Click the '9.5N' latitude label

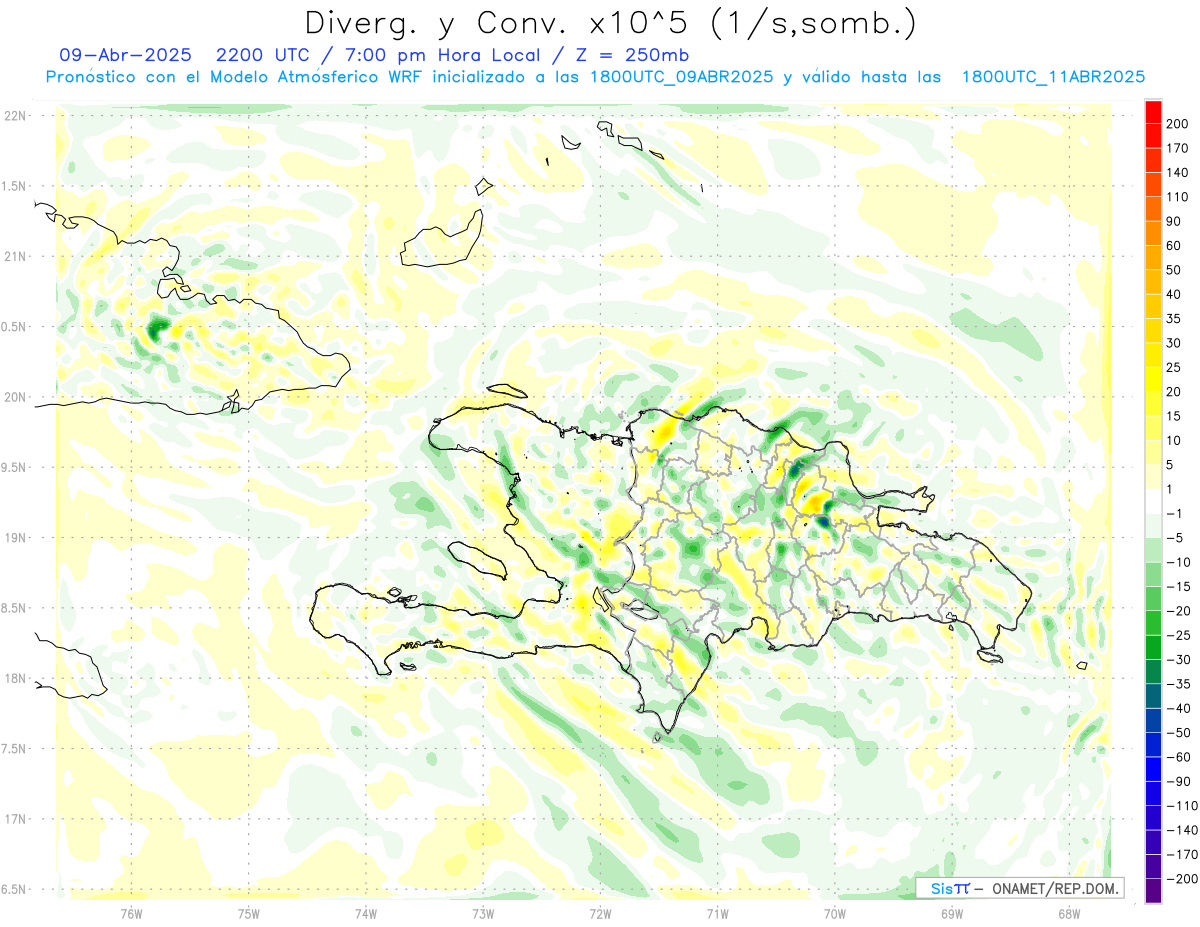click(x=14, y=467)
